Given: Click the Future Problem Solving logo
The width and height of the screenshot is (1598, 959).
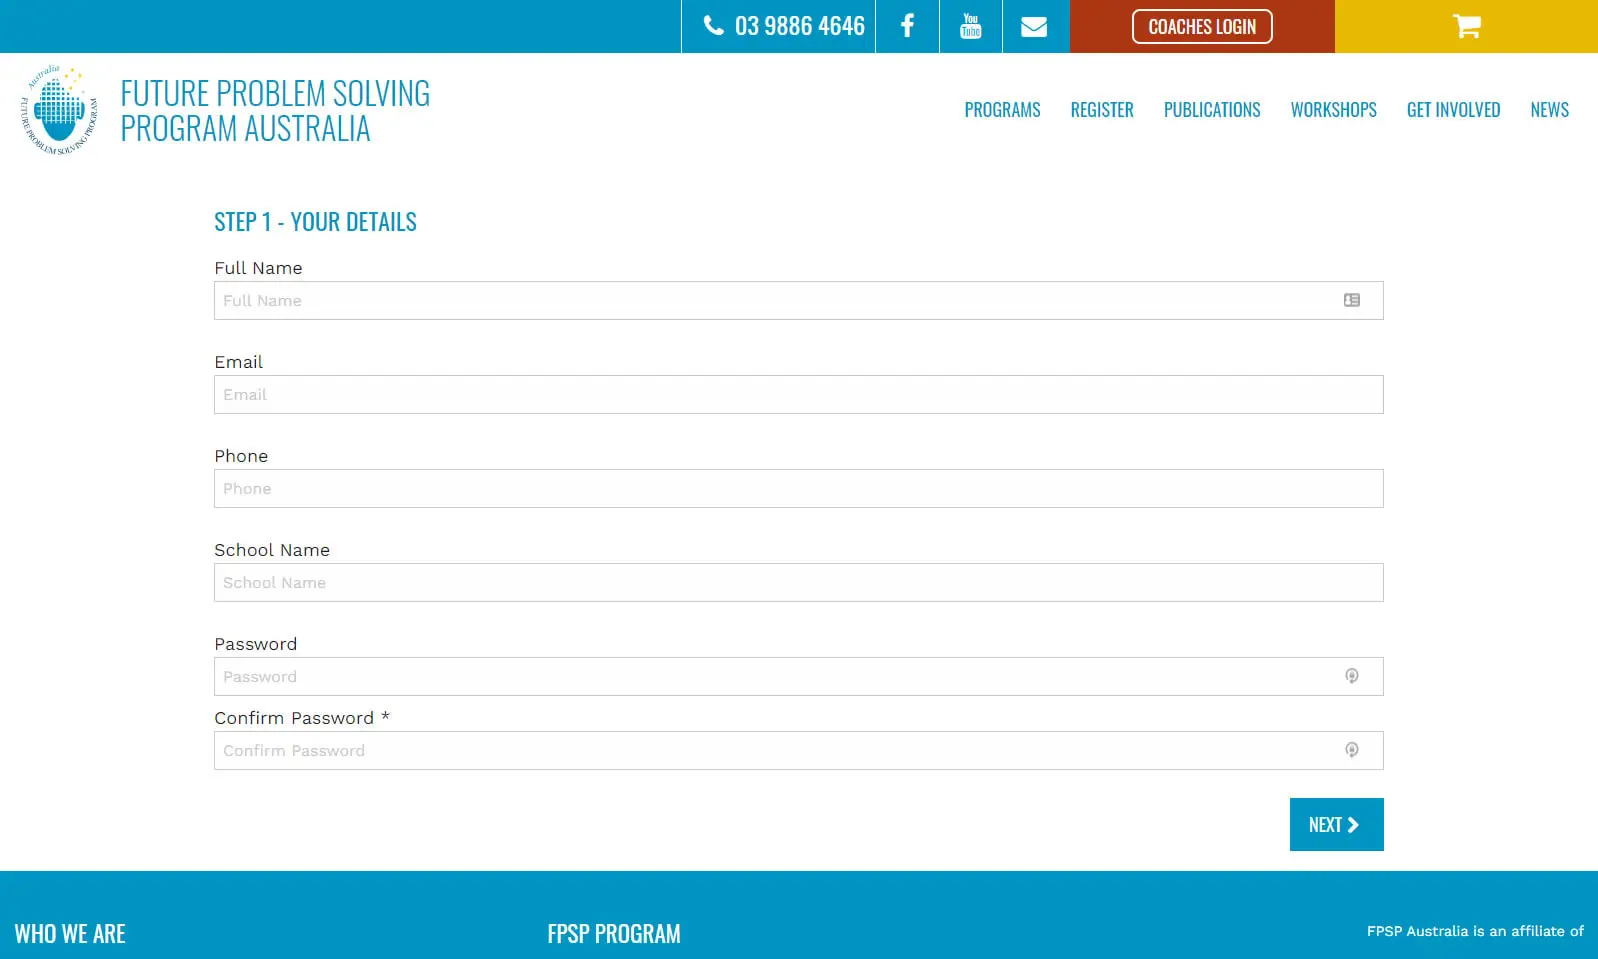Looking at the screenshot, I should (59, 111).
